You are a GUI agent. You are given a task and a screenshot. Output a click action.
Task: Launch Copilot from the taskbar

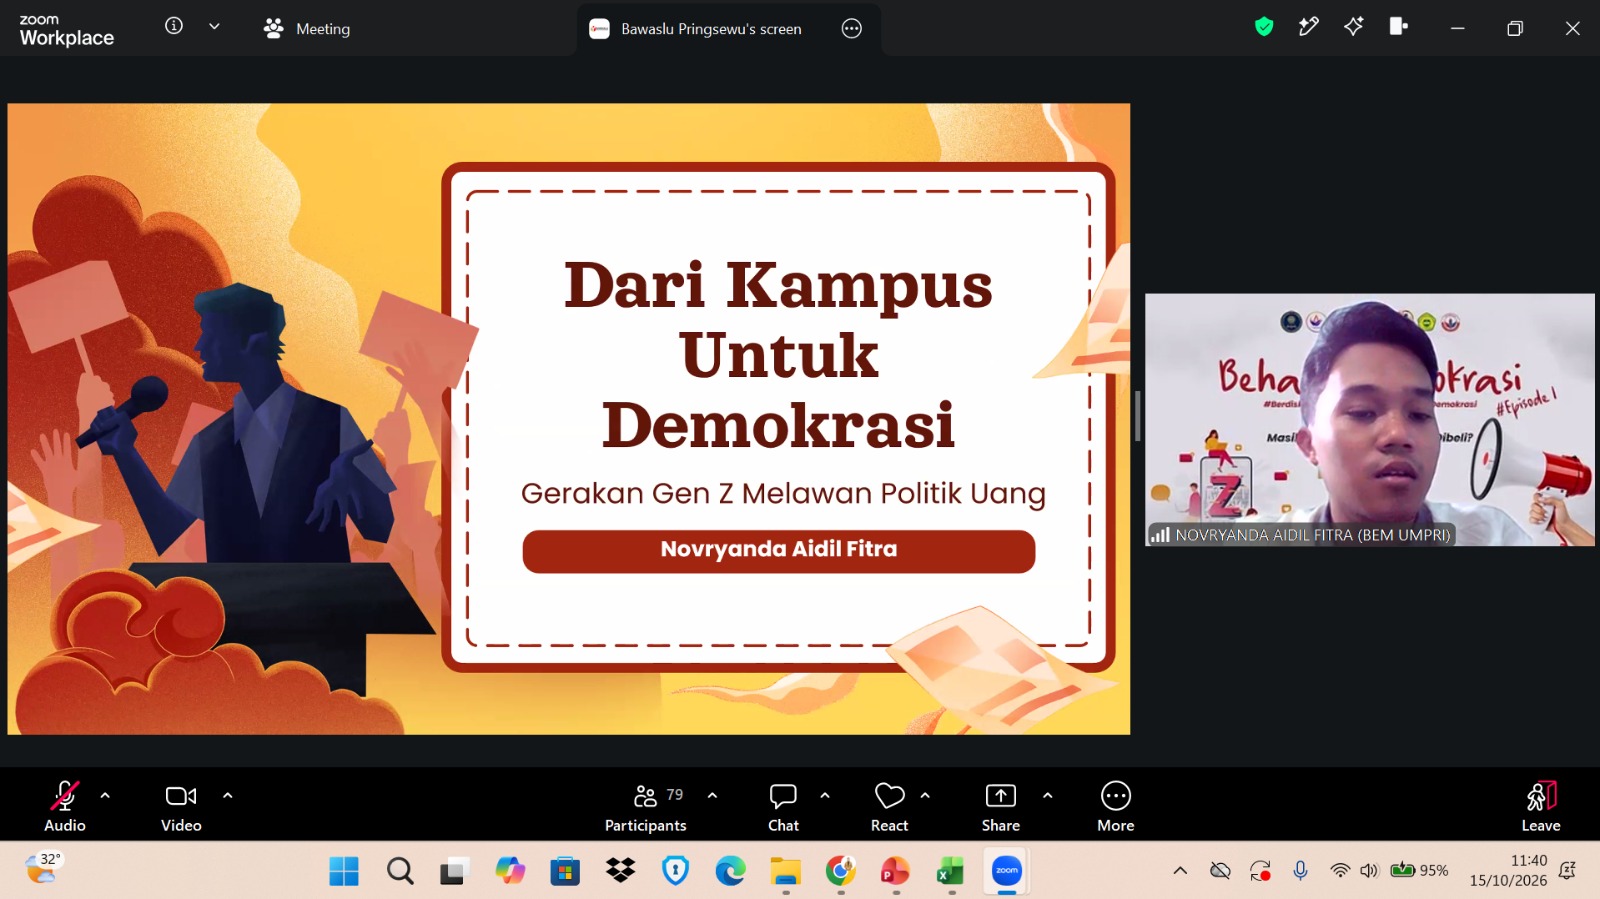pos(510,871)
